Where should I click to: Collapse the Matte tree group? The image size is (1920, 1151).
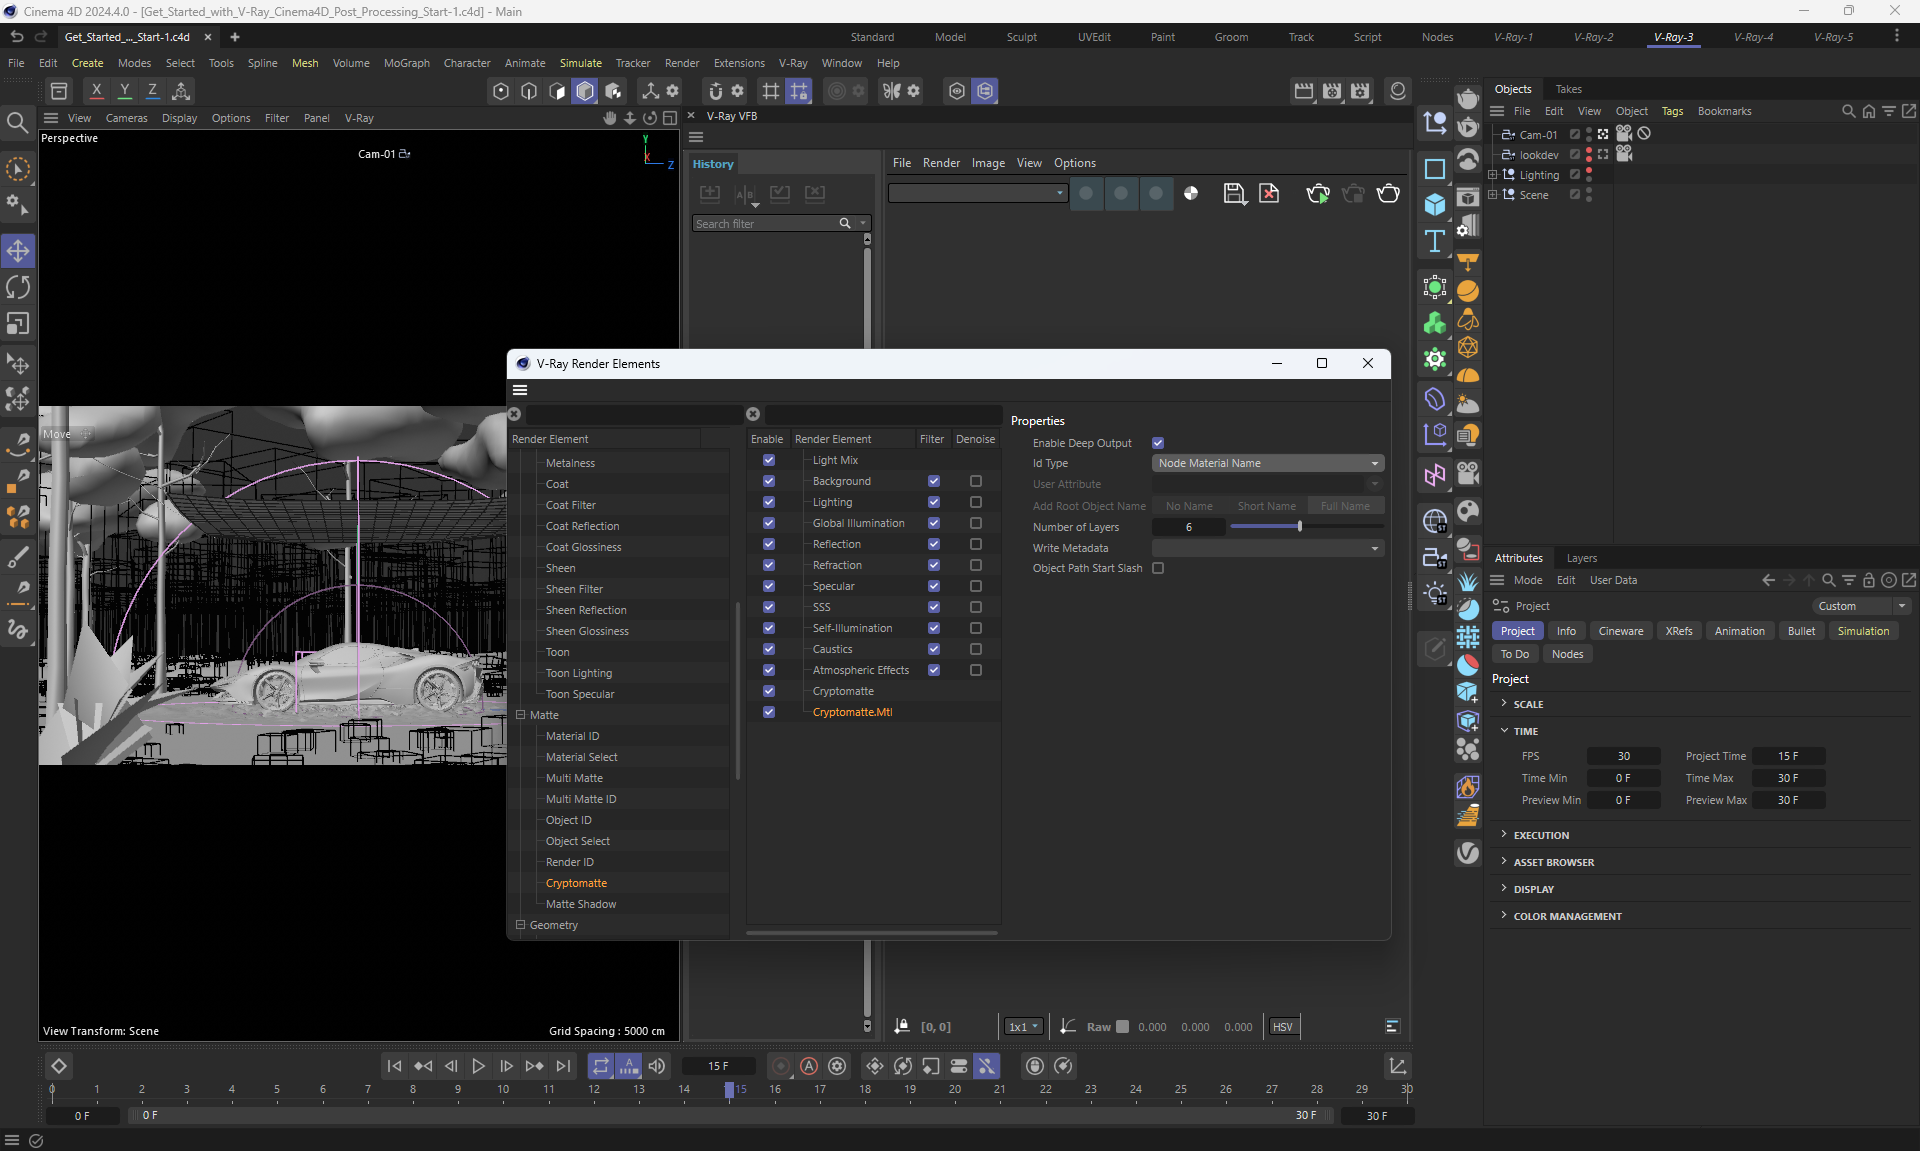tap(520, 715)
